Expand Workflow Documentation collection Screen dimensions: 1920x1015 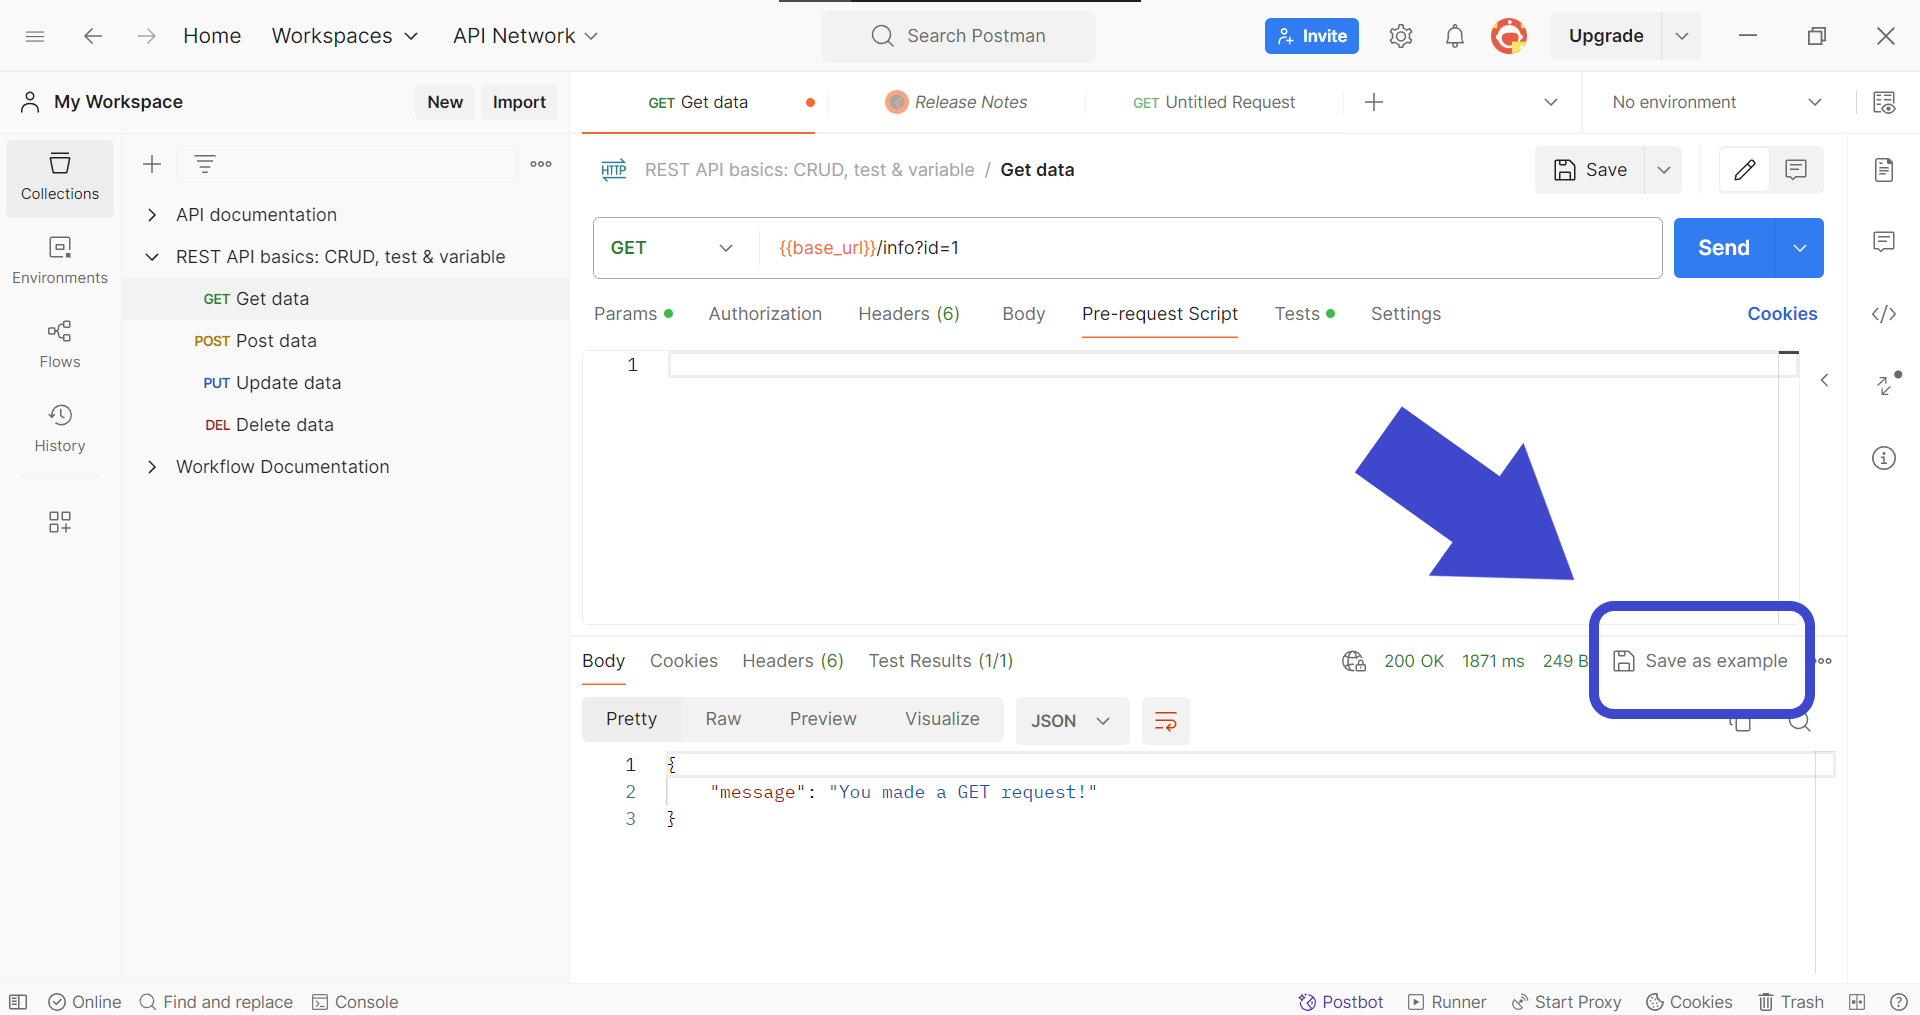point(152,467)
